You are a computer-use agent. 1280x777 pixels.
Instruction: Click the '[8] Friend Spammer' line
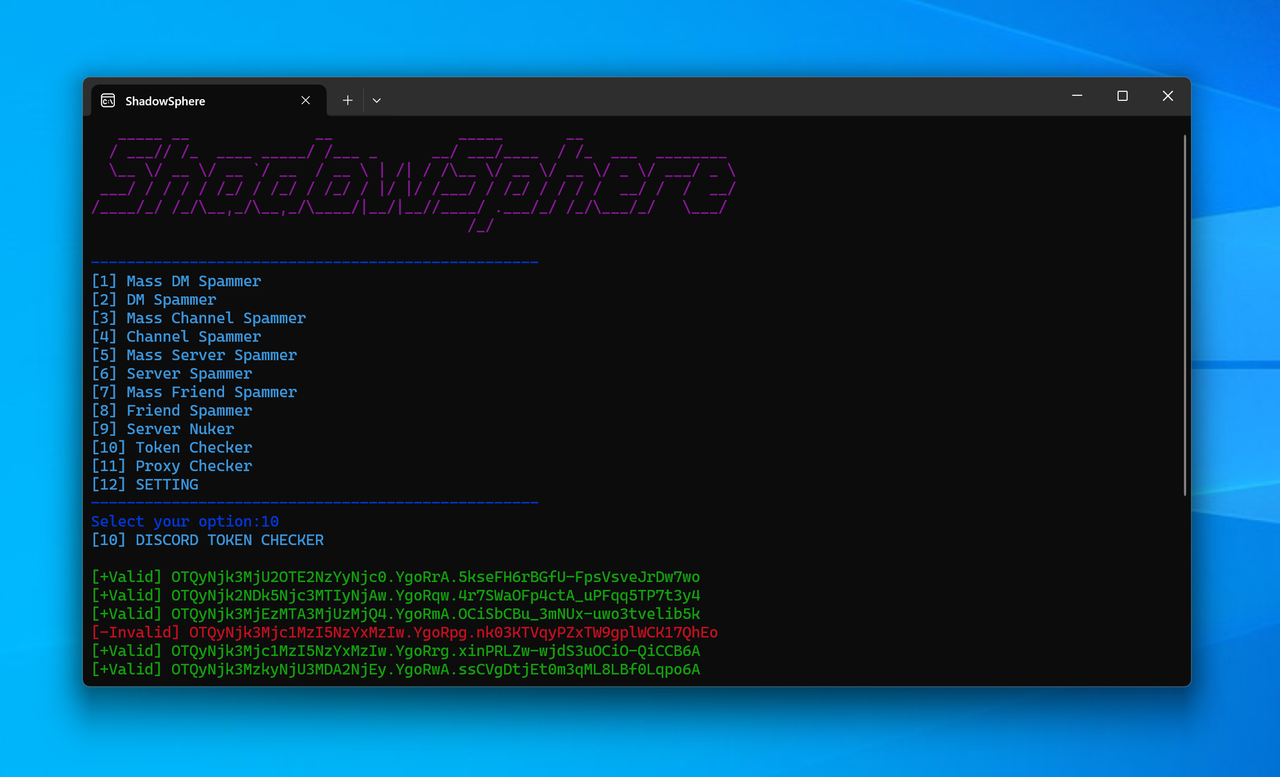tap(172, 411)
